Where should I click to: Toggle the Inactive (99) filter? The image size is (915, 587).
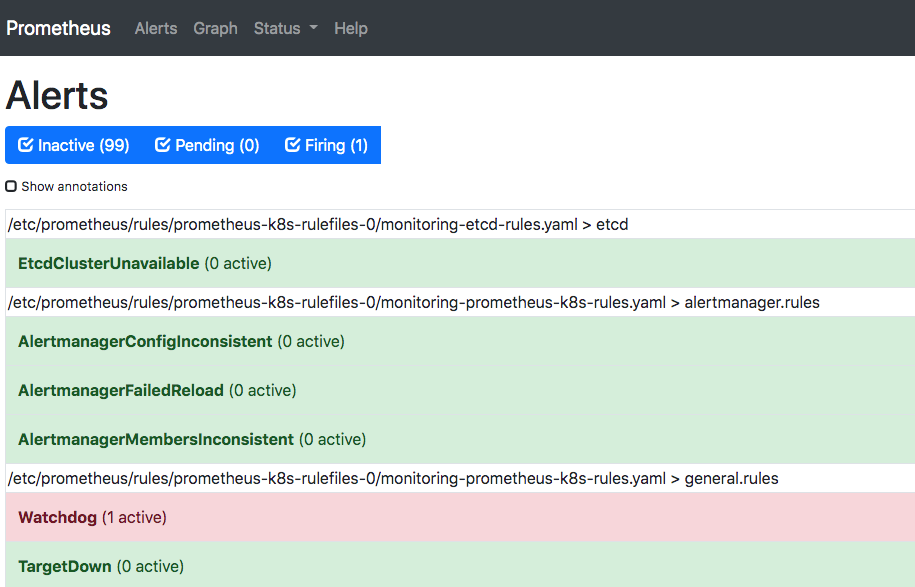click(x=75, y=145)
